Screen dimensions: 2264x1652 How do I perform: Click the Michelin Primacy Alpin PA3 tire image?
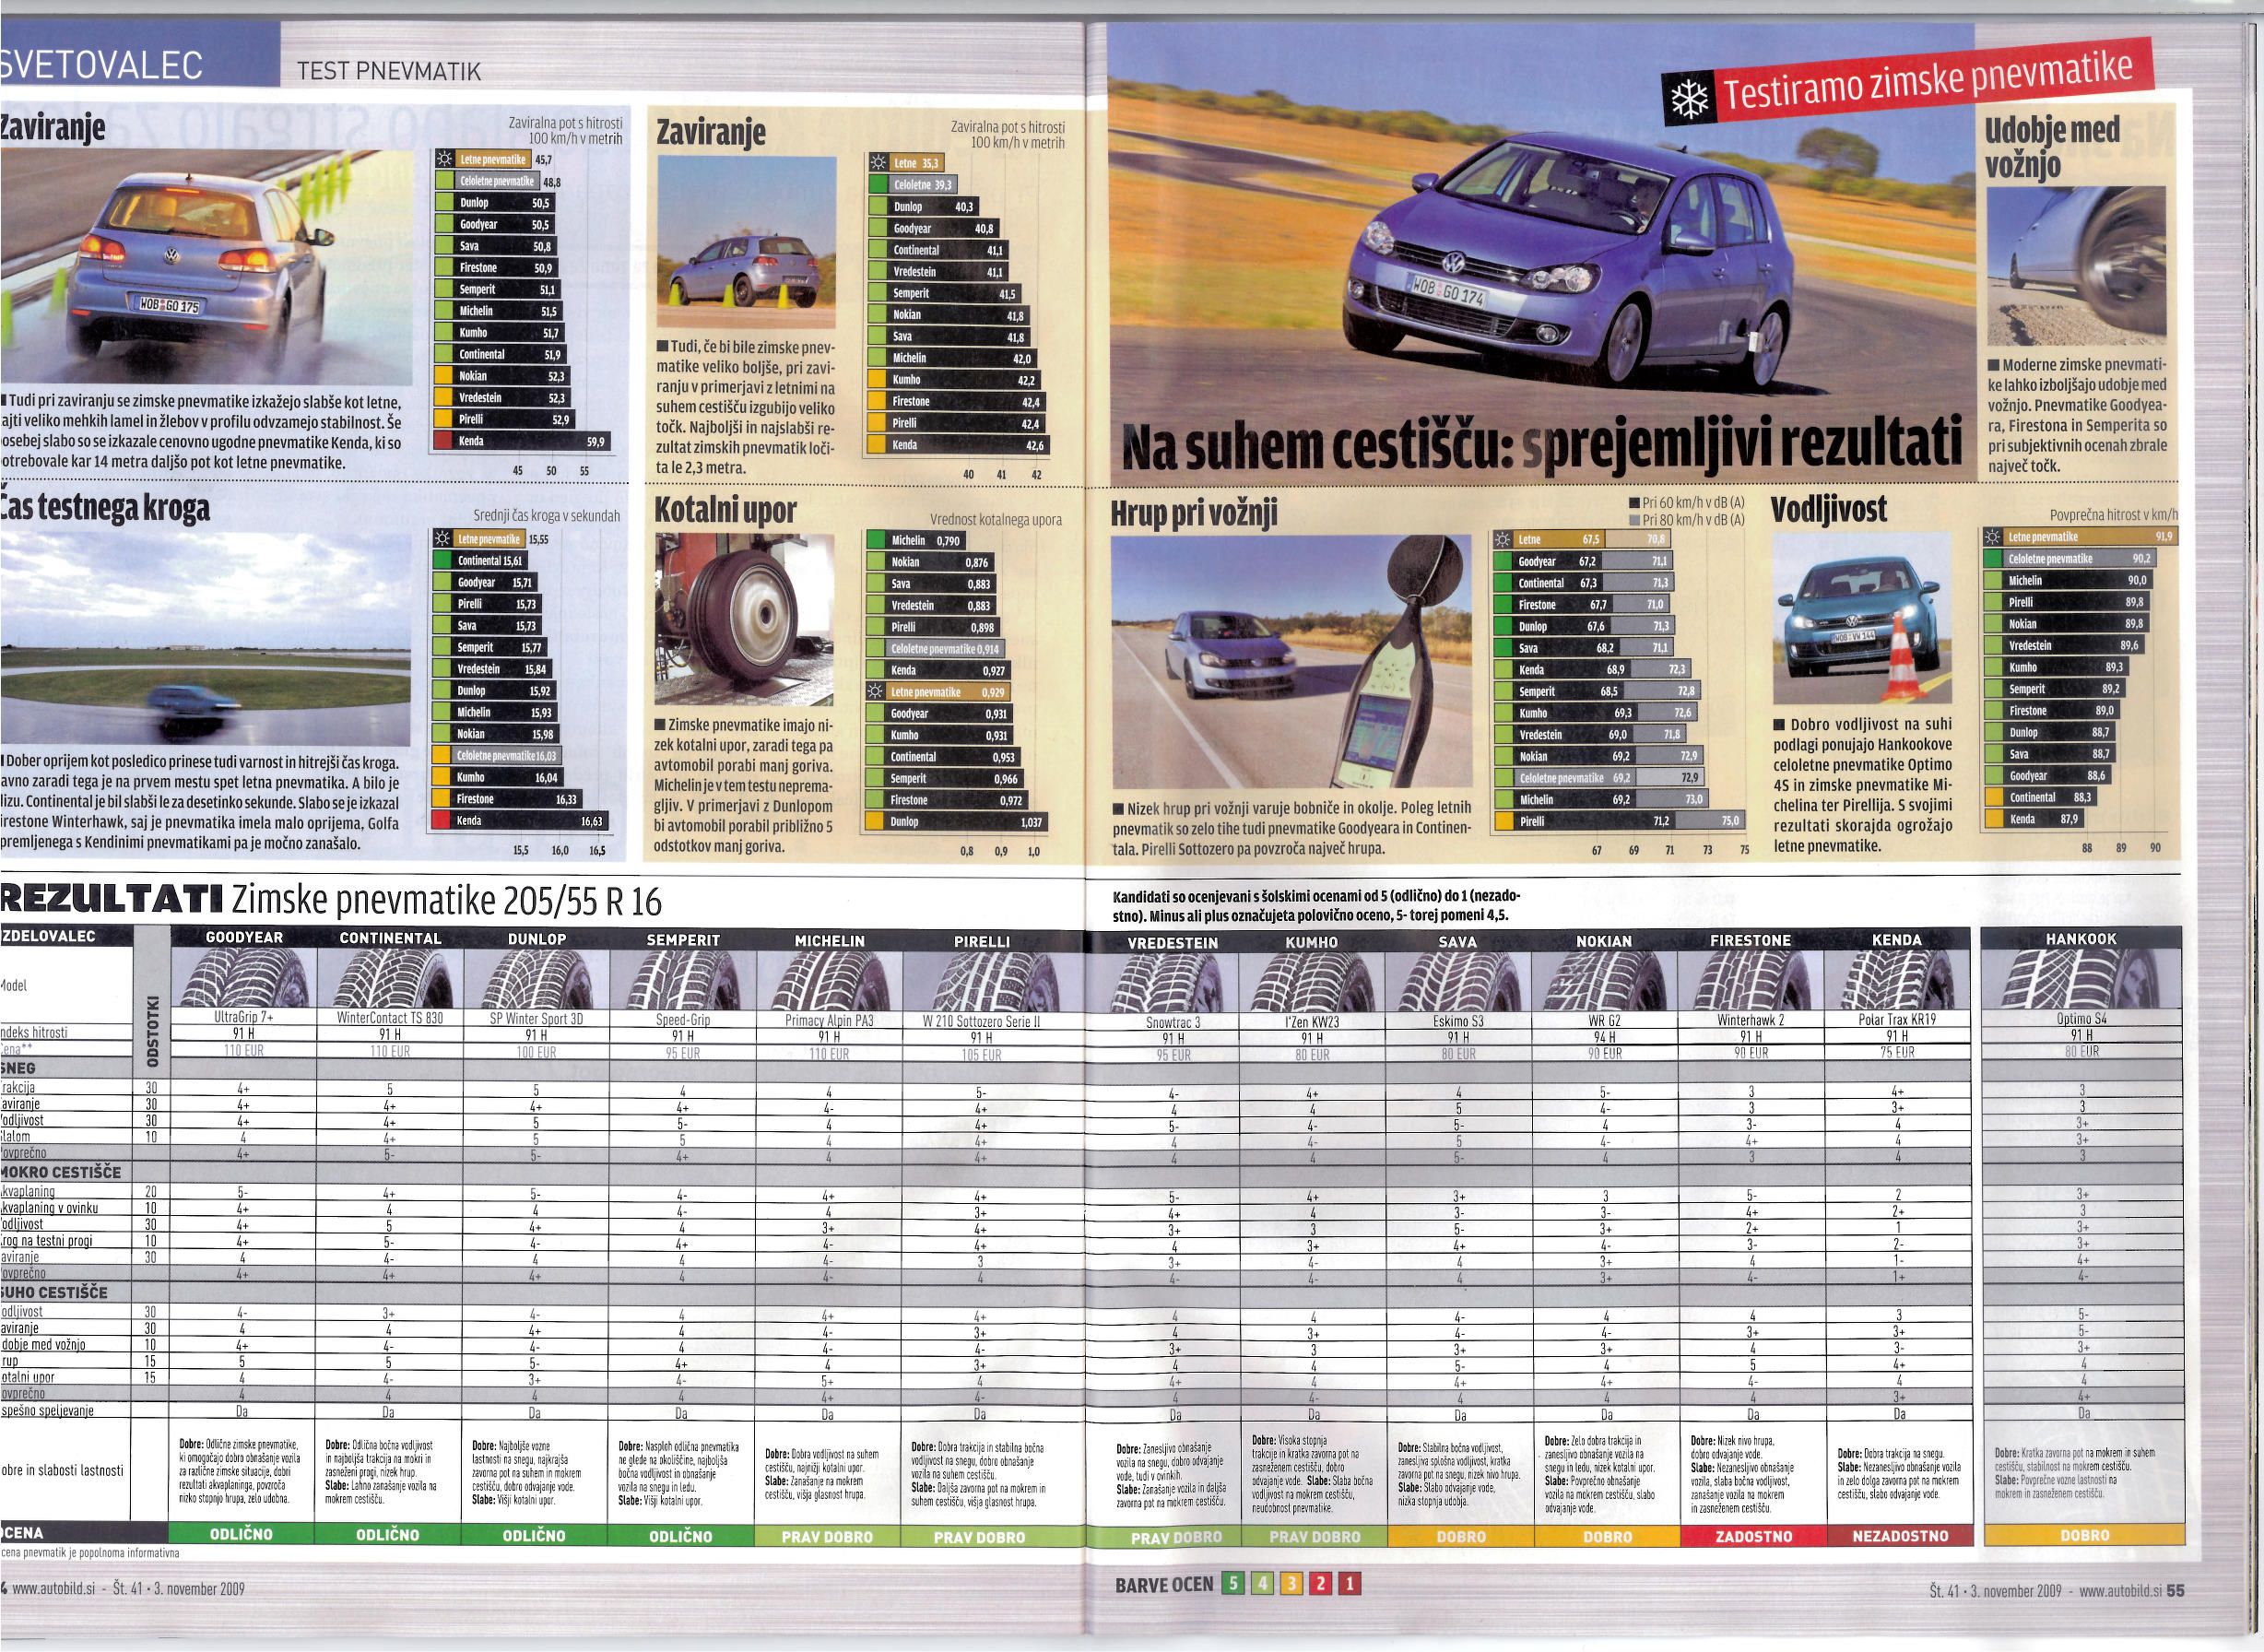(x=829, y=980)
